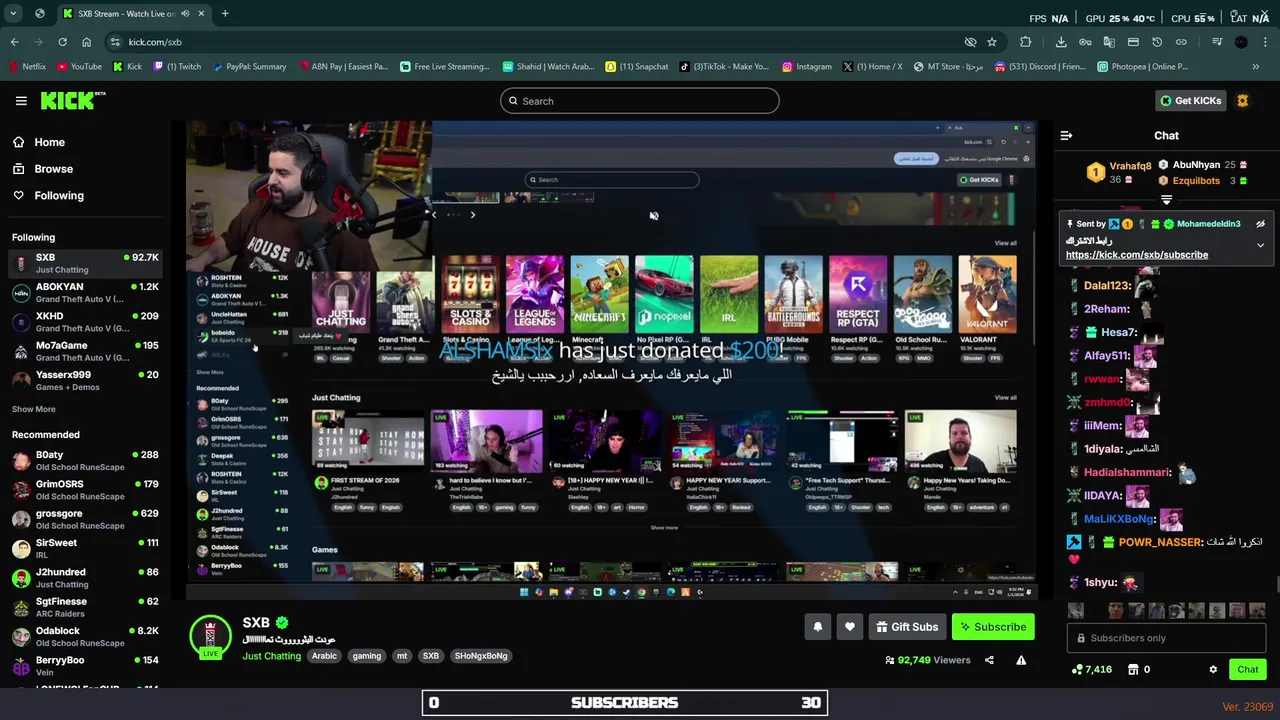Open the chat shop icon

1132,670
